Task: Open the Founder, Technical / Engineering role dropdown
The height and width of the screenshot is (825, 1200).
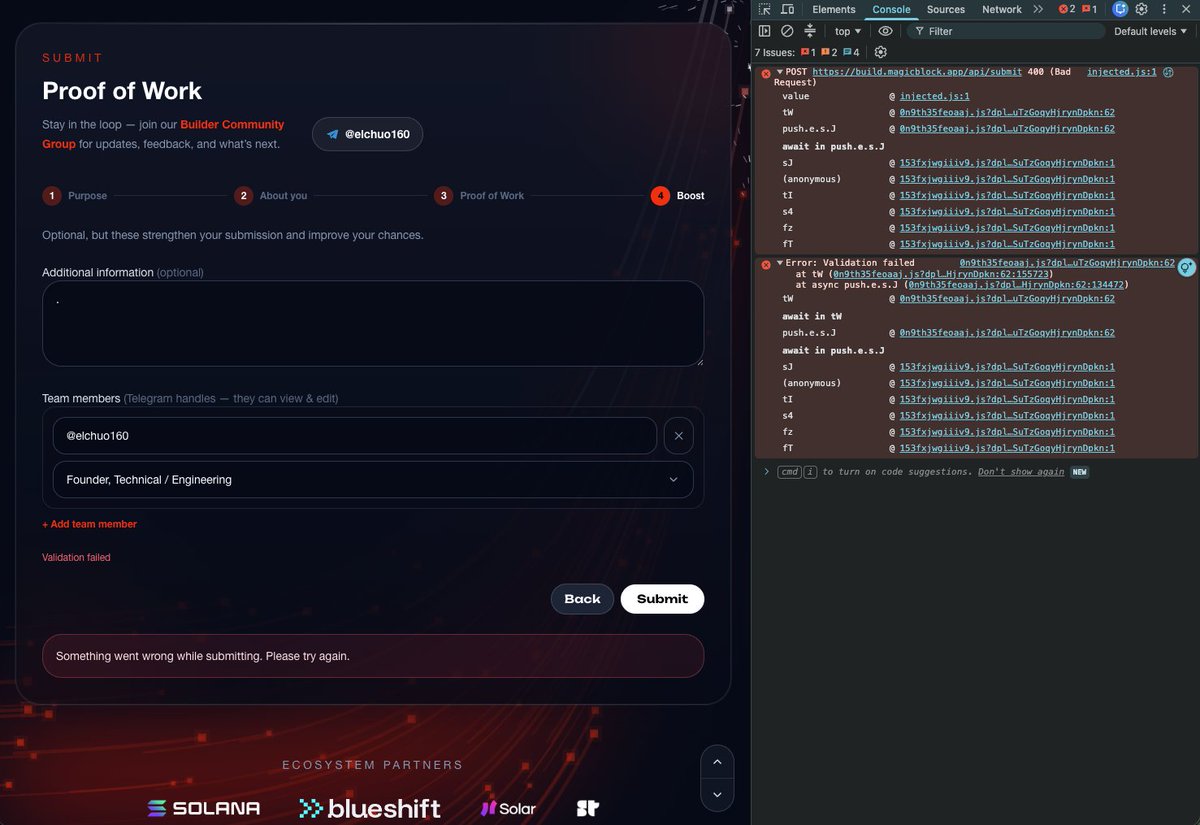Action: (373, 480)
